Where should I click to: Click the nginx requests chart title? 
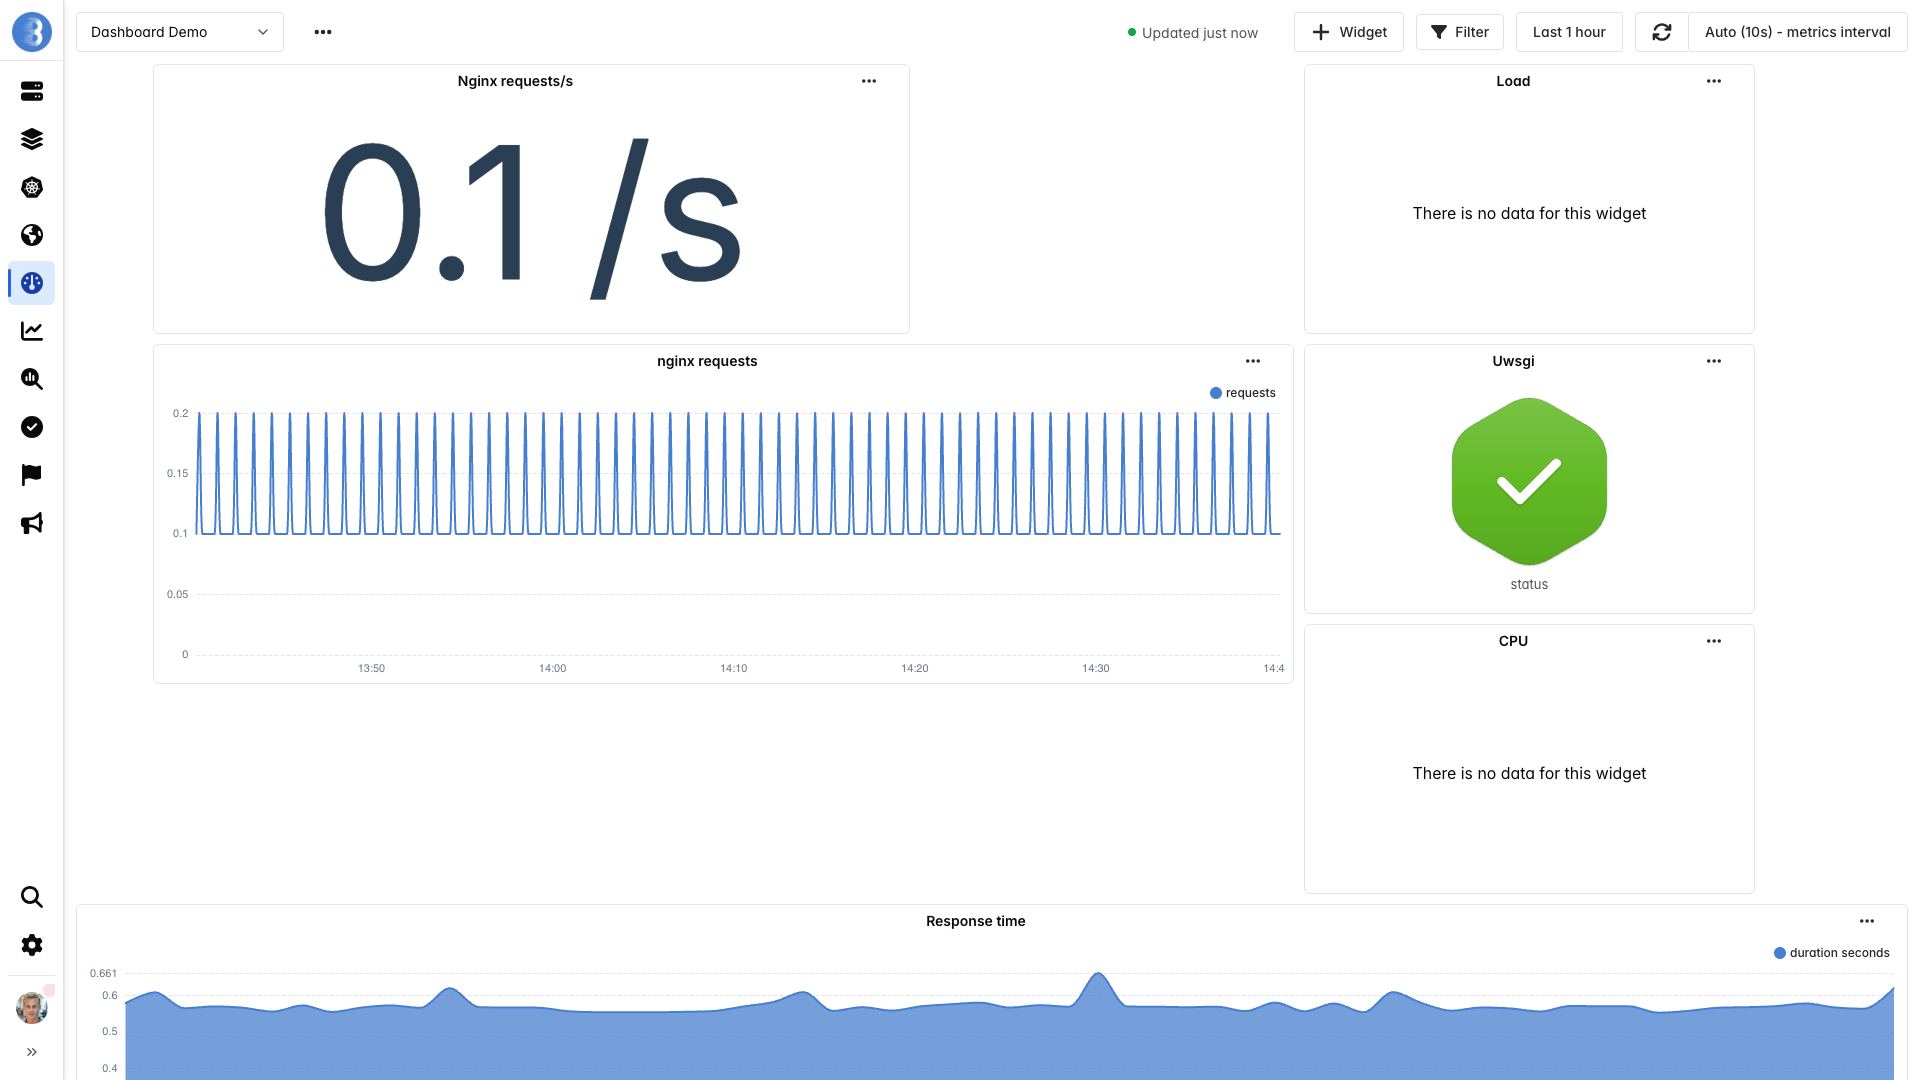[707, 361]
